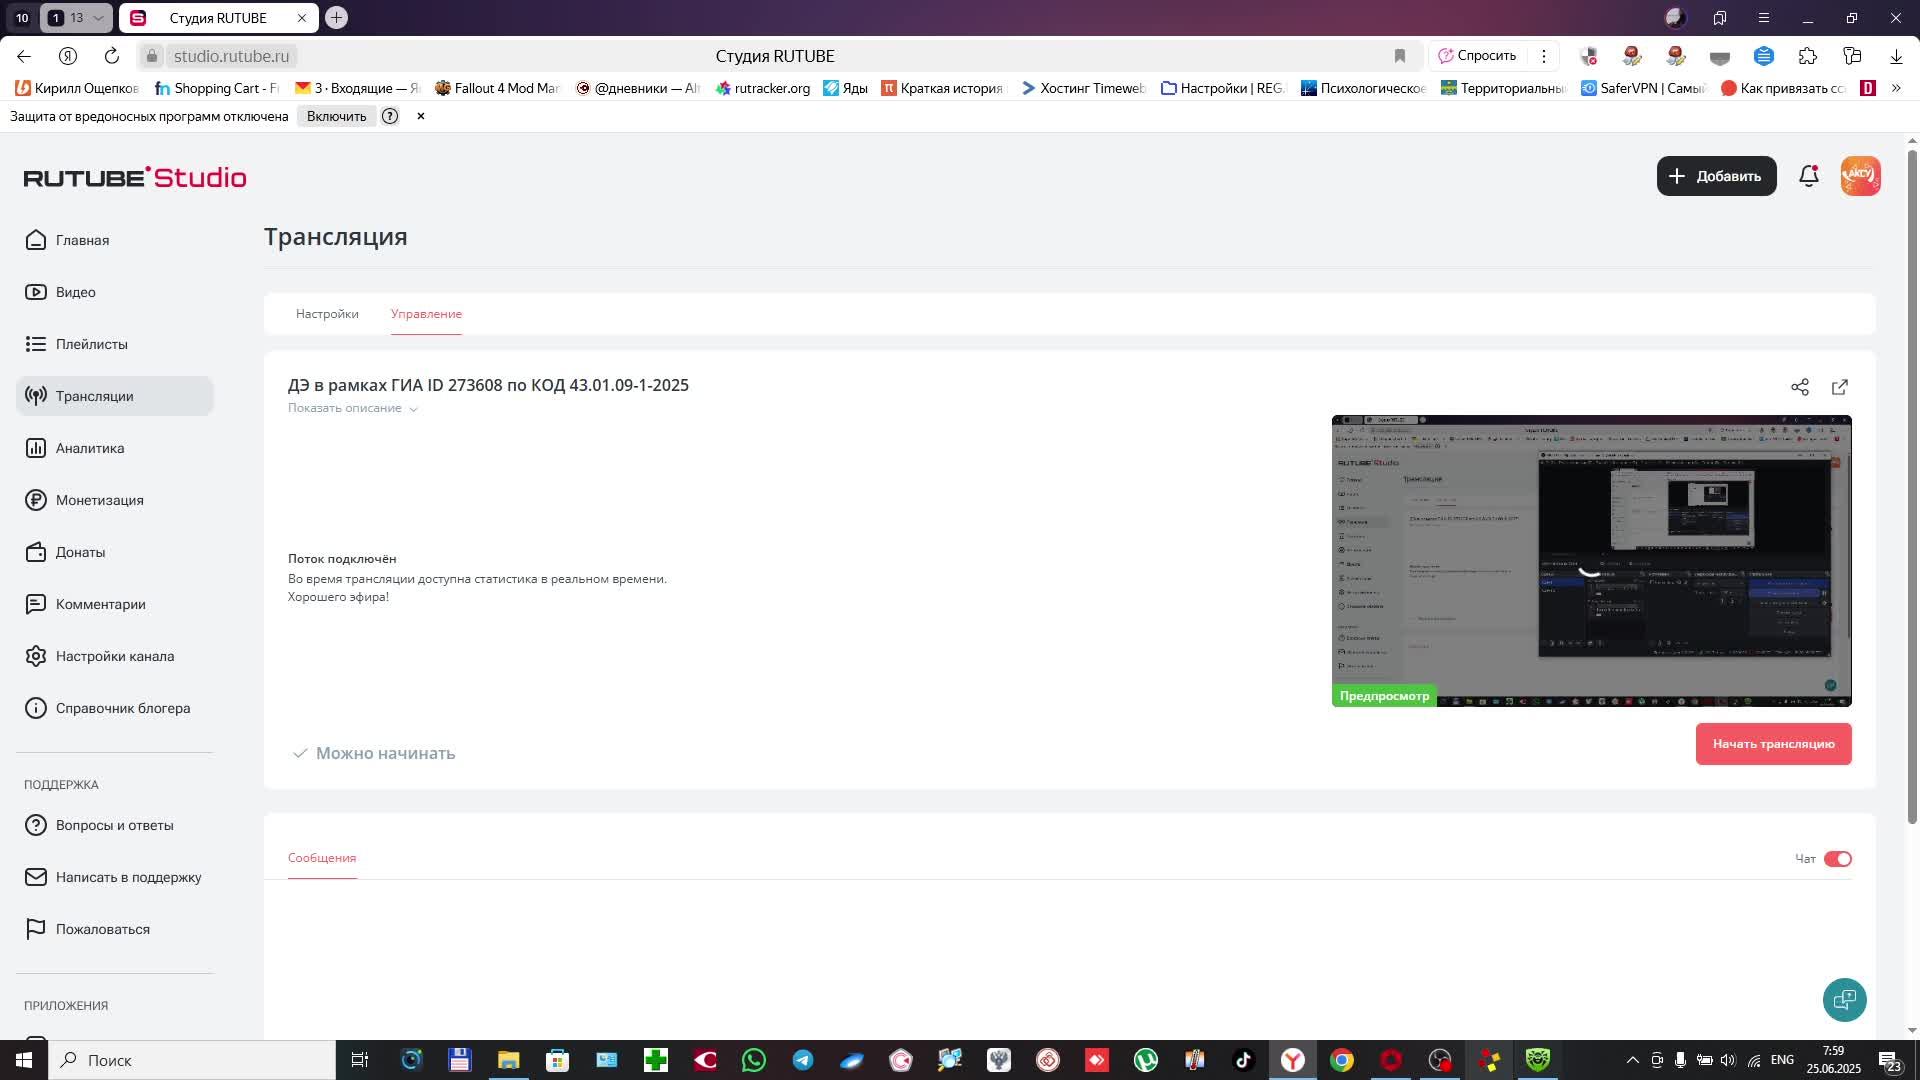Toggle the Чат switch off
The image size is (1920, 1080).
pos(1837,859)
